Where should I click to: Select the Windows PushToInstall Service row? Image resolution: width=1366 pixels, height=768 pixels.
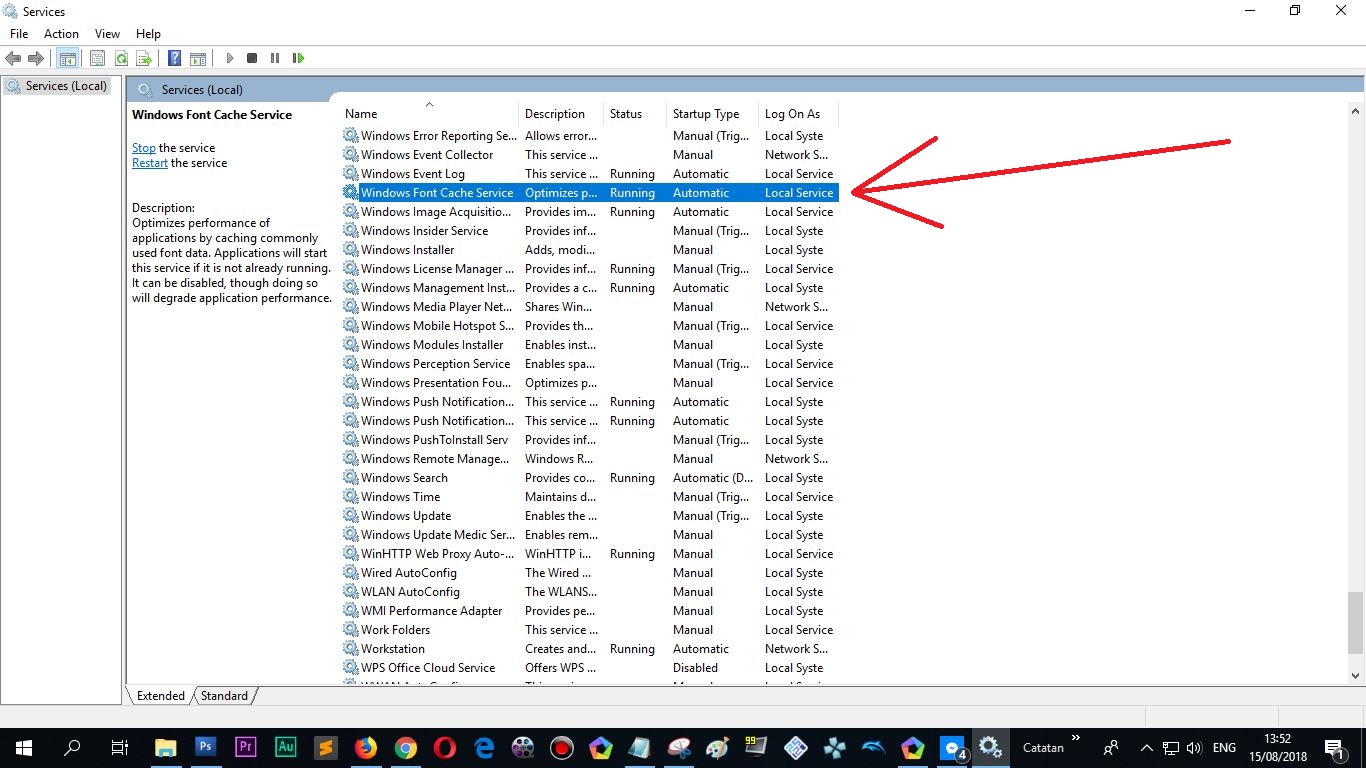[590, 440]
